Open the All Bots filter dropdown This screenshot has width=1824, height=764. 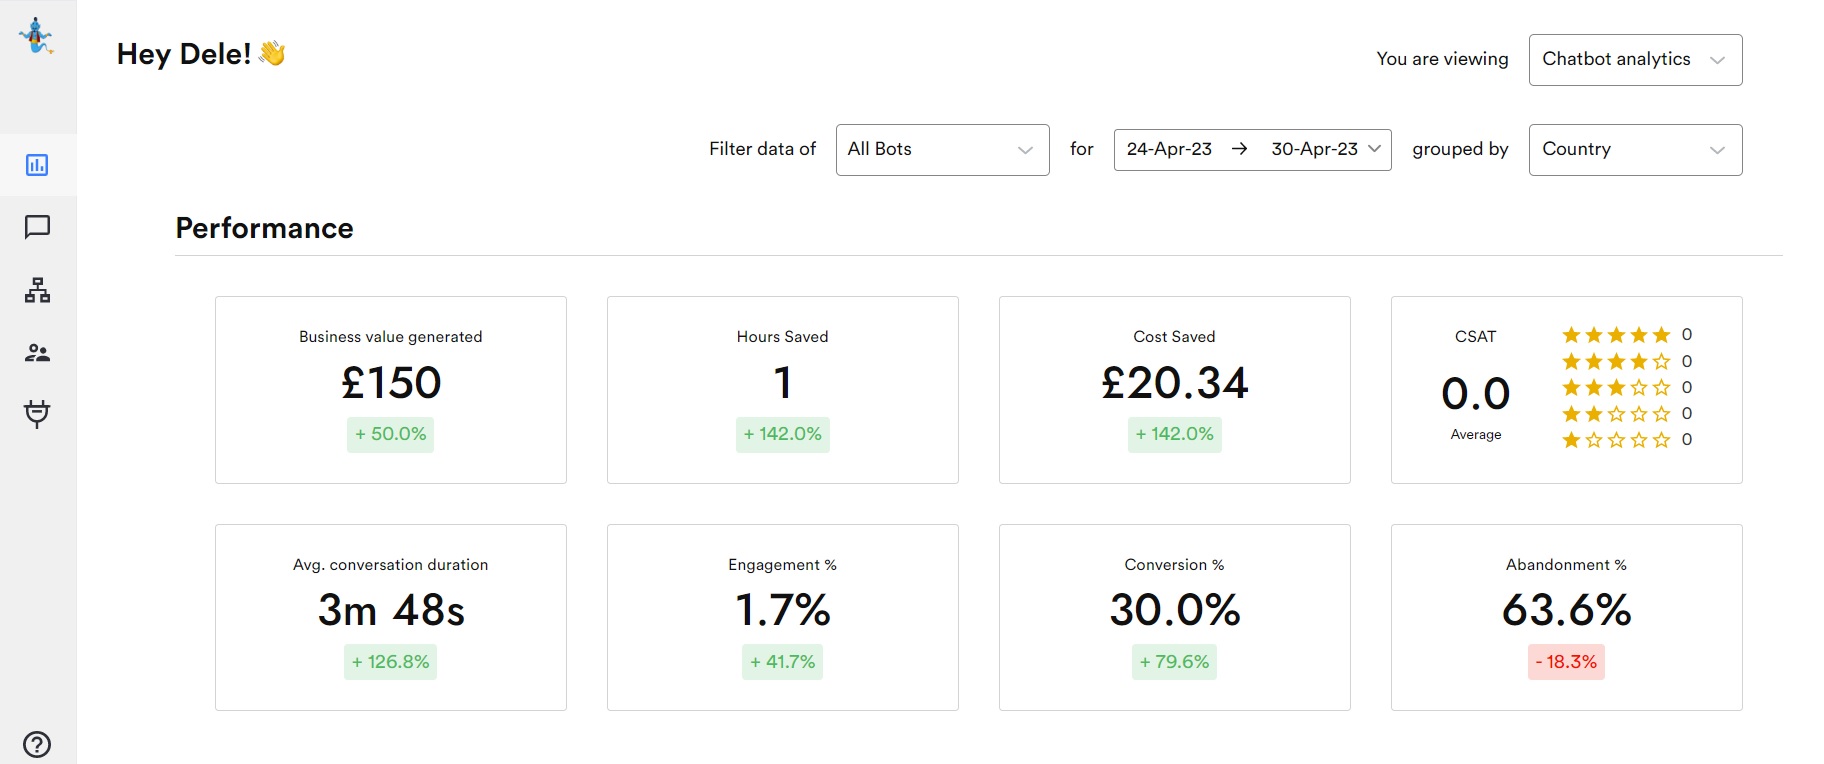click(942, 150)
